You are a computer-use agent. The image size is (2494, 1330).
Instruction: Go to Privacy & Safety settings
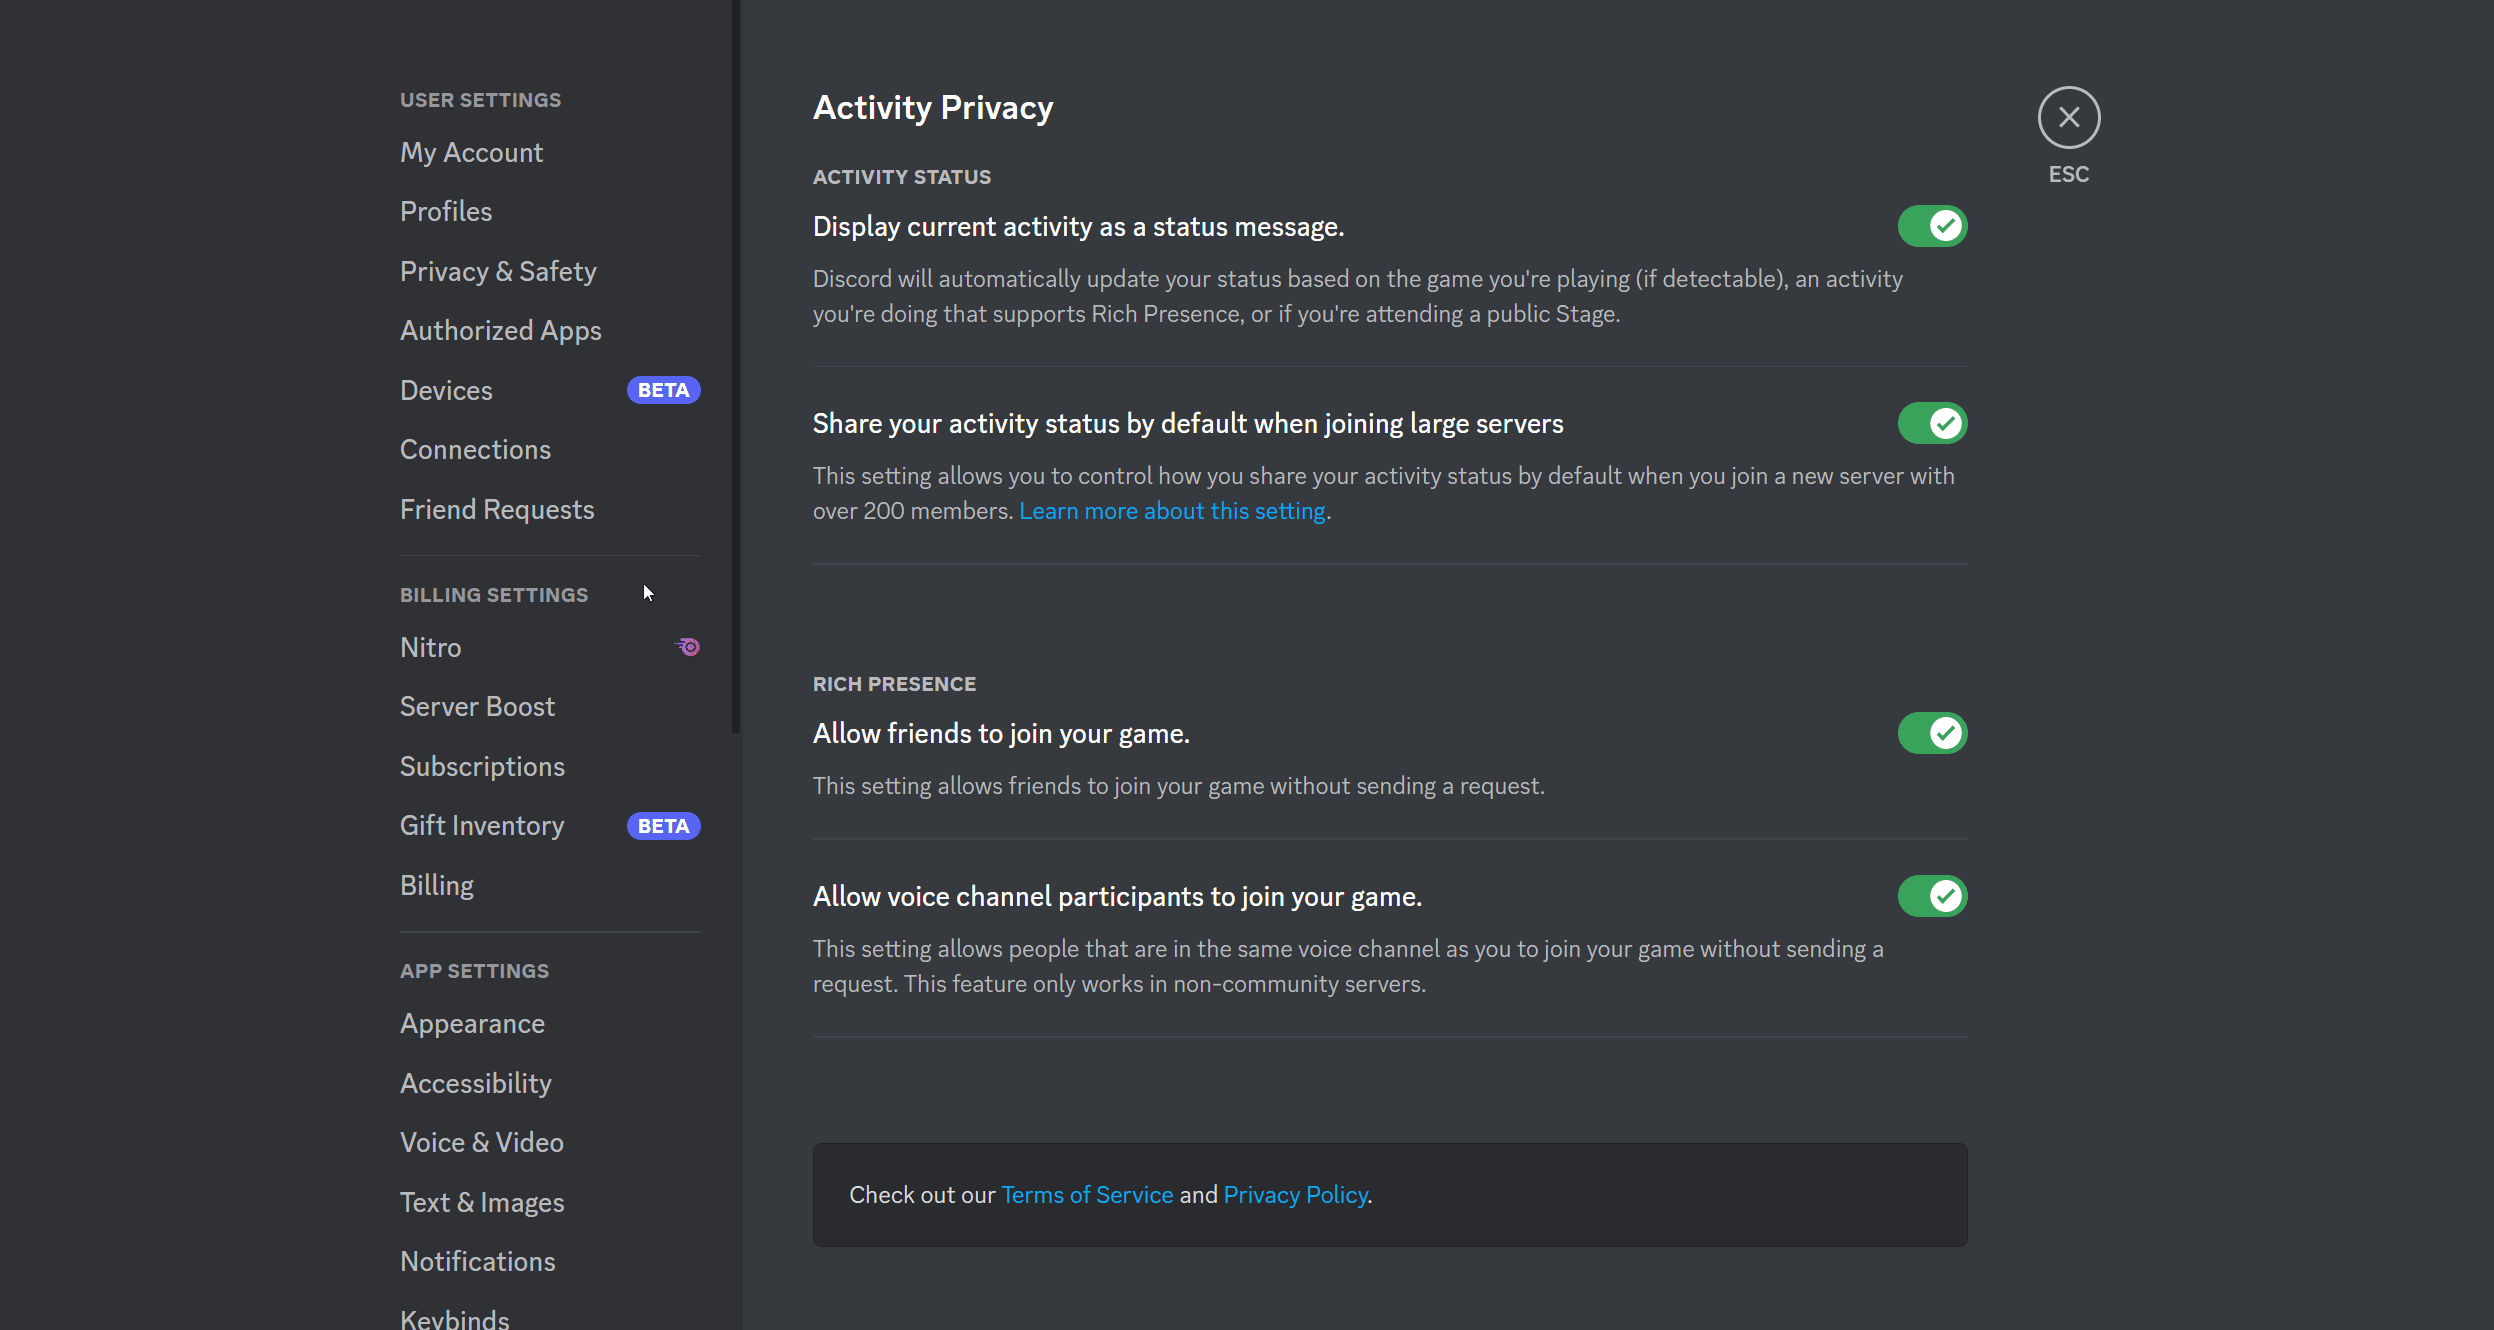[x=498, y=271]
